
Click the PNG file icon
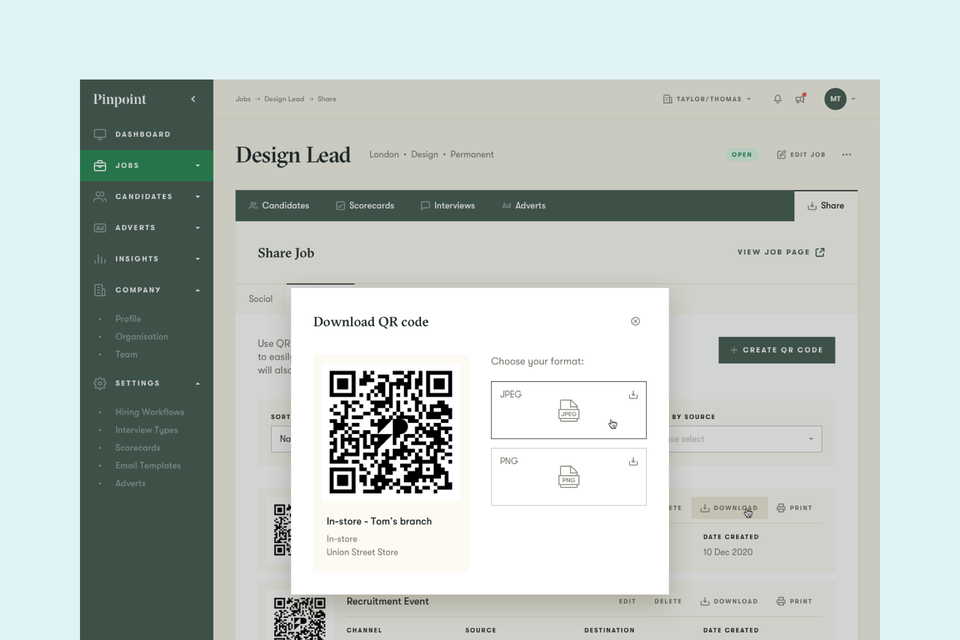click(x=569, y=476)
